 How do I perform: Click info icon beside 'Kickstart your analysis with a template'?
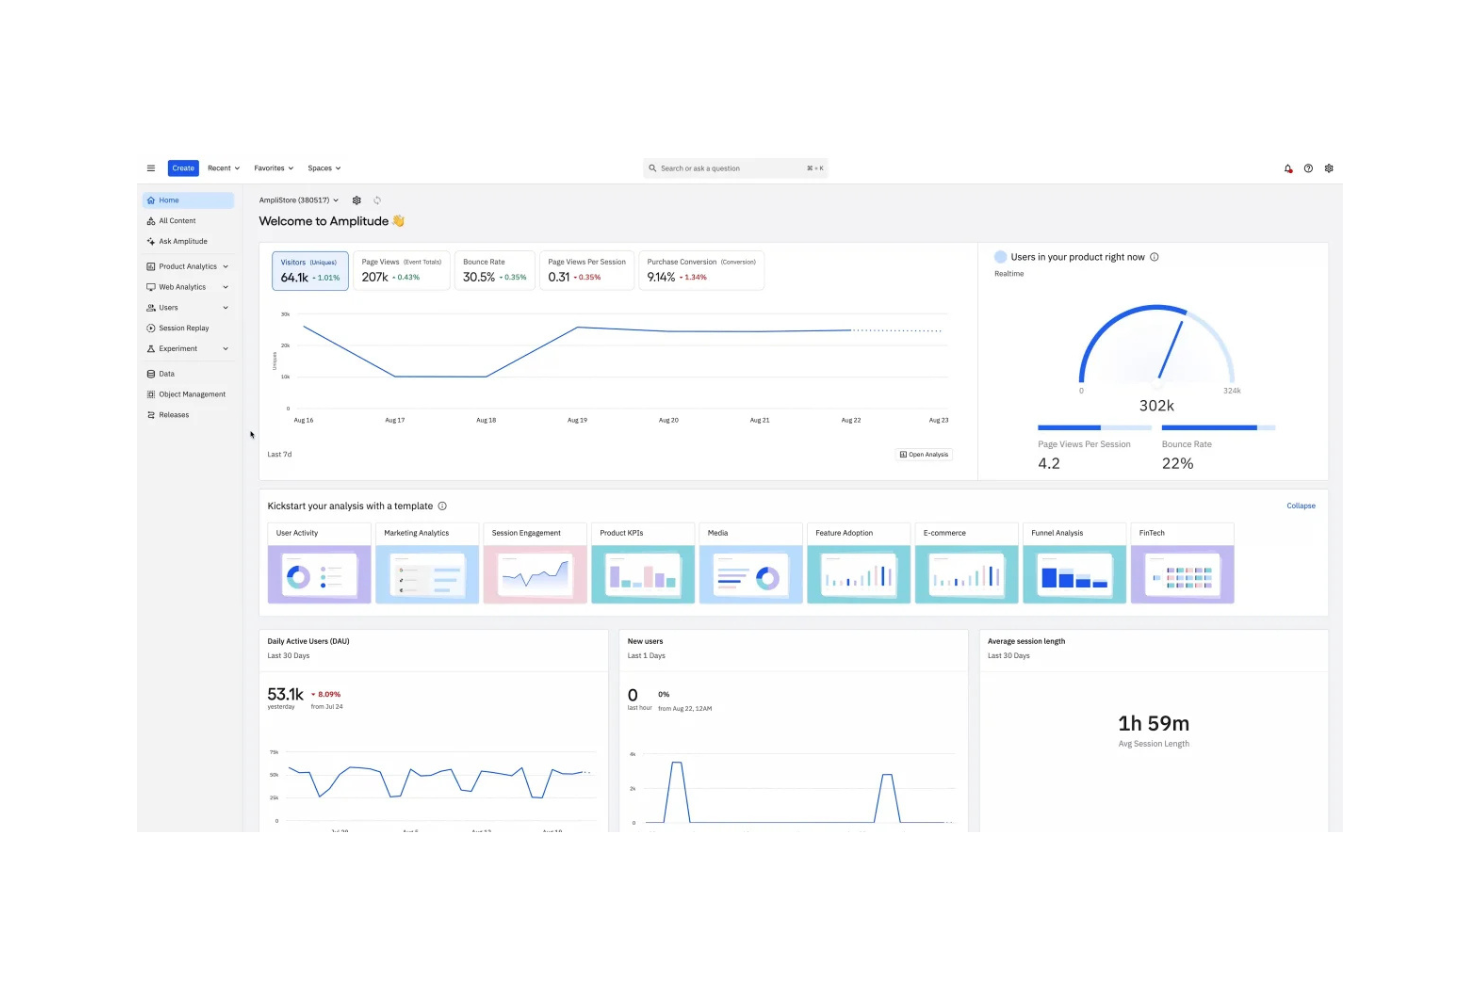click(442, 506)
